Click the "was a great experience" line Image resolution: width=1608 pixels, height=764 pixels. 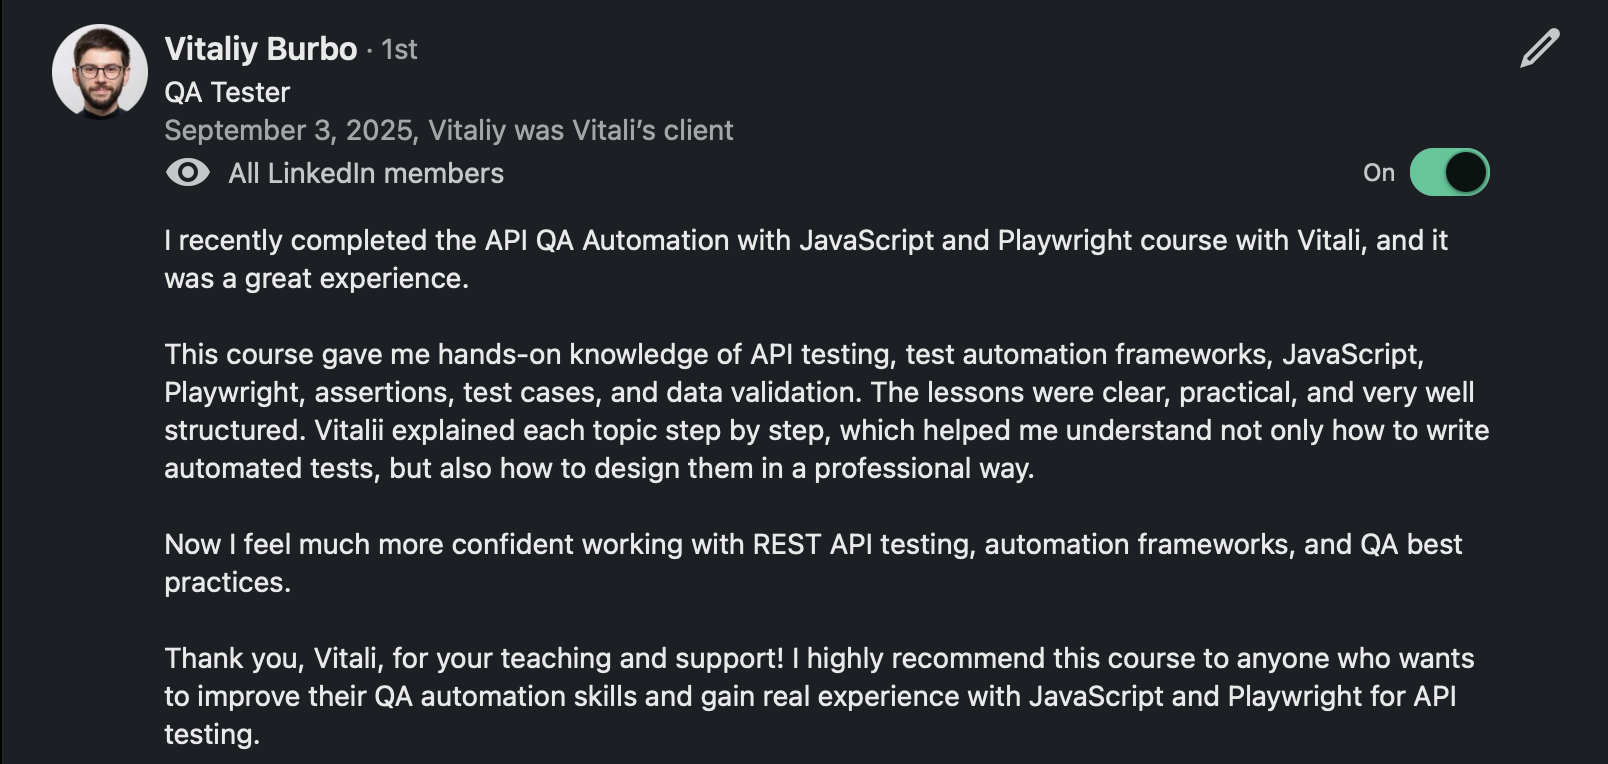pos(316,279)
